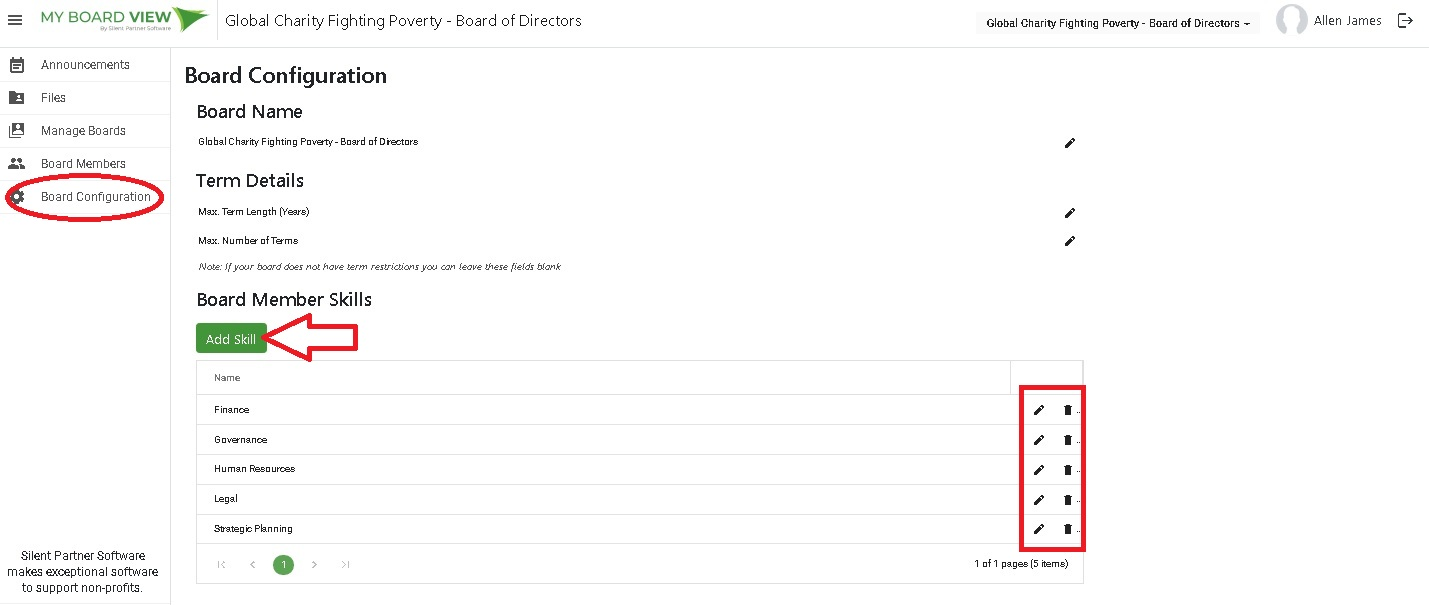Go to Files in the sidebar
1429x605 pixels.
tap(53, 98)
